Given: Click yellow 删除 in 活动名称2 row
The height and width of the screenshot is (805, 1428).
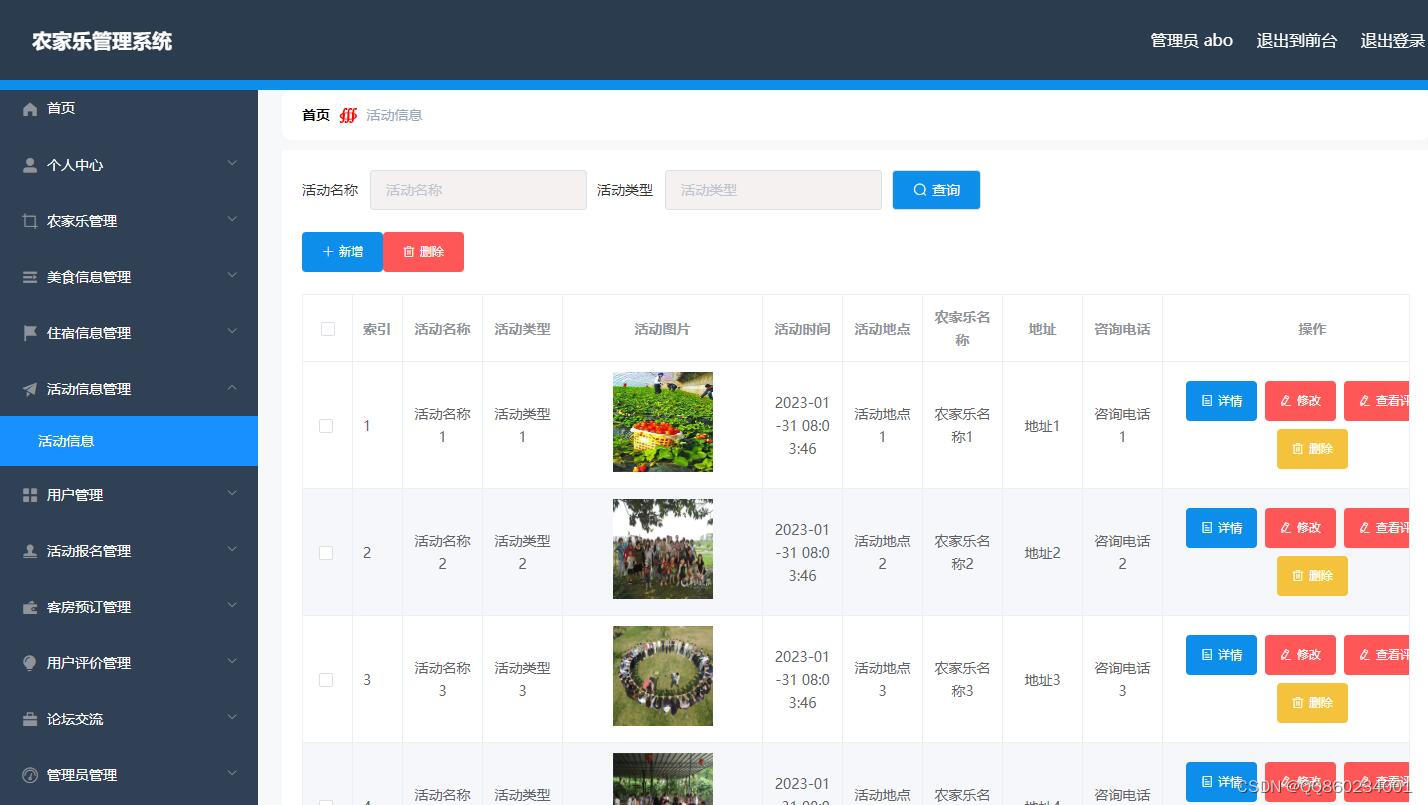Looking at the screenshot, I should pyautogui.click(x=1312, y=576).
